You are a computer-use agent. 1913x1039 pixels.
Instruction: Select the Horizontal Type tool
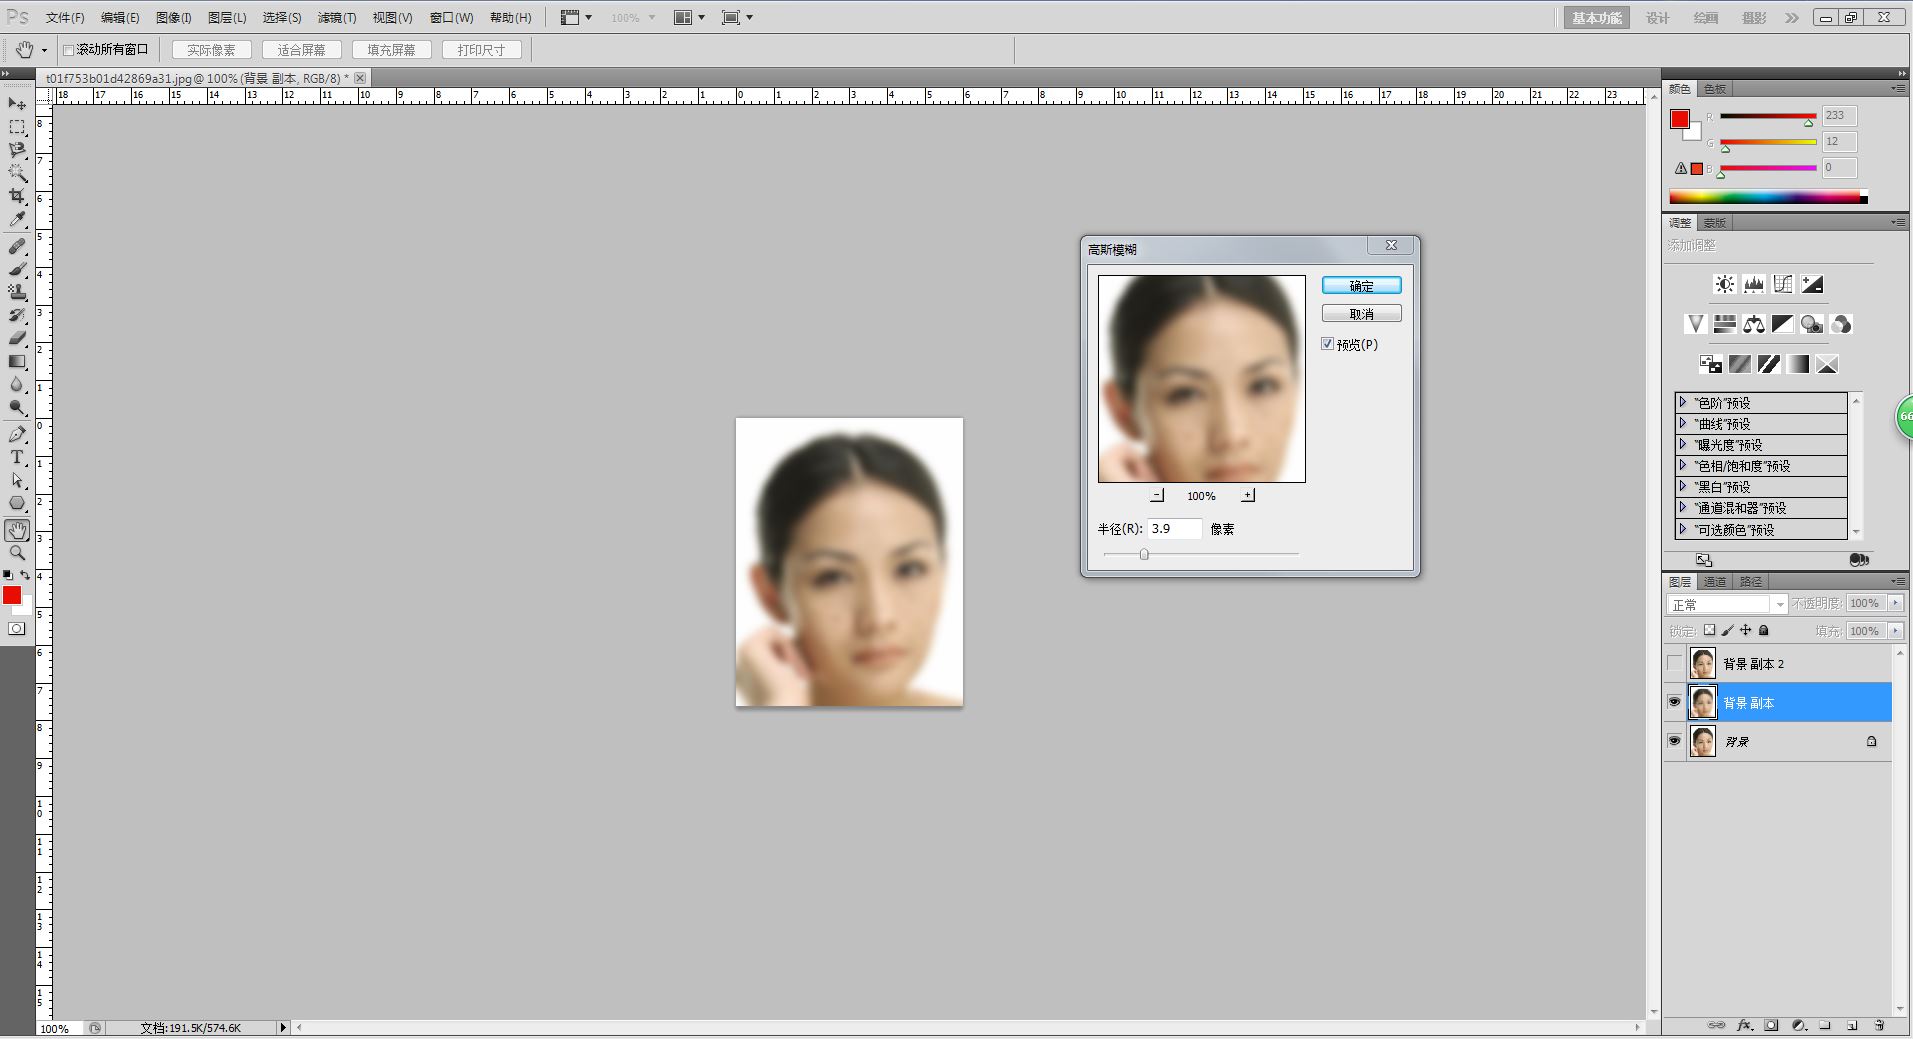[x=17, y=457]
